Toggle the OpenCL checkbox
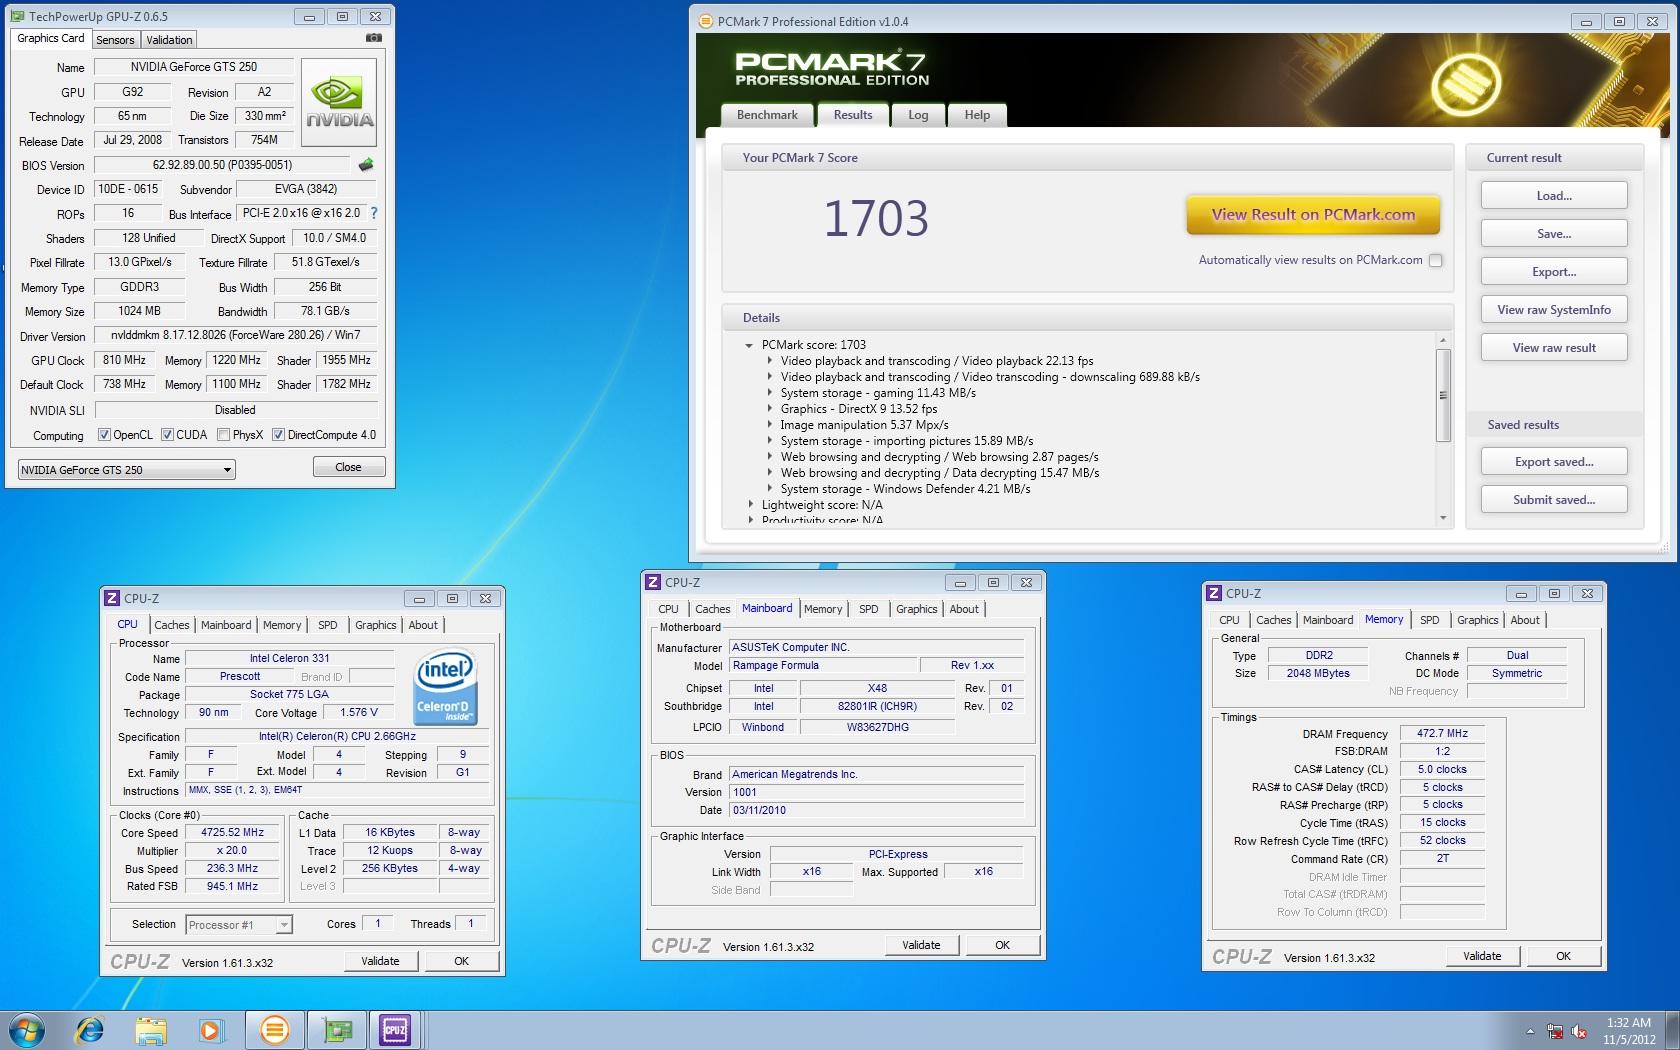 click(x=104, y=435)
